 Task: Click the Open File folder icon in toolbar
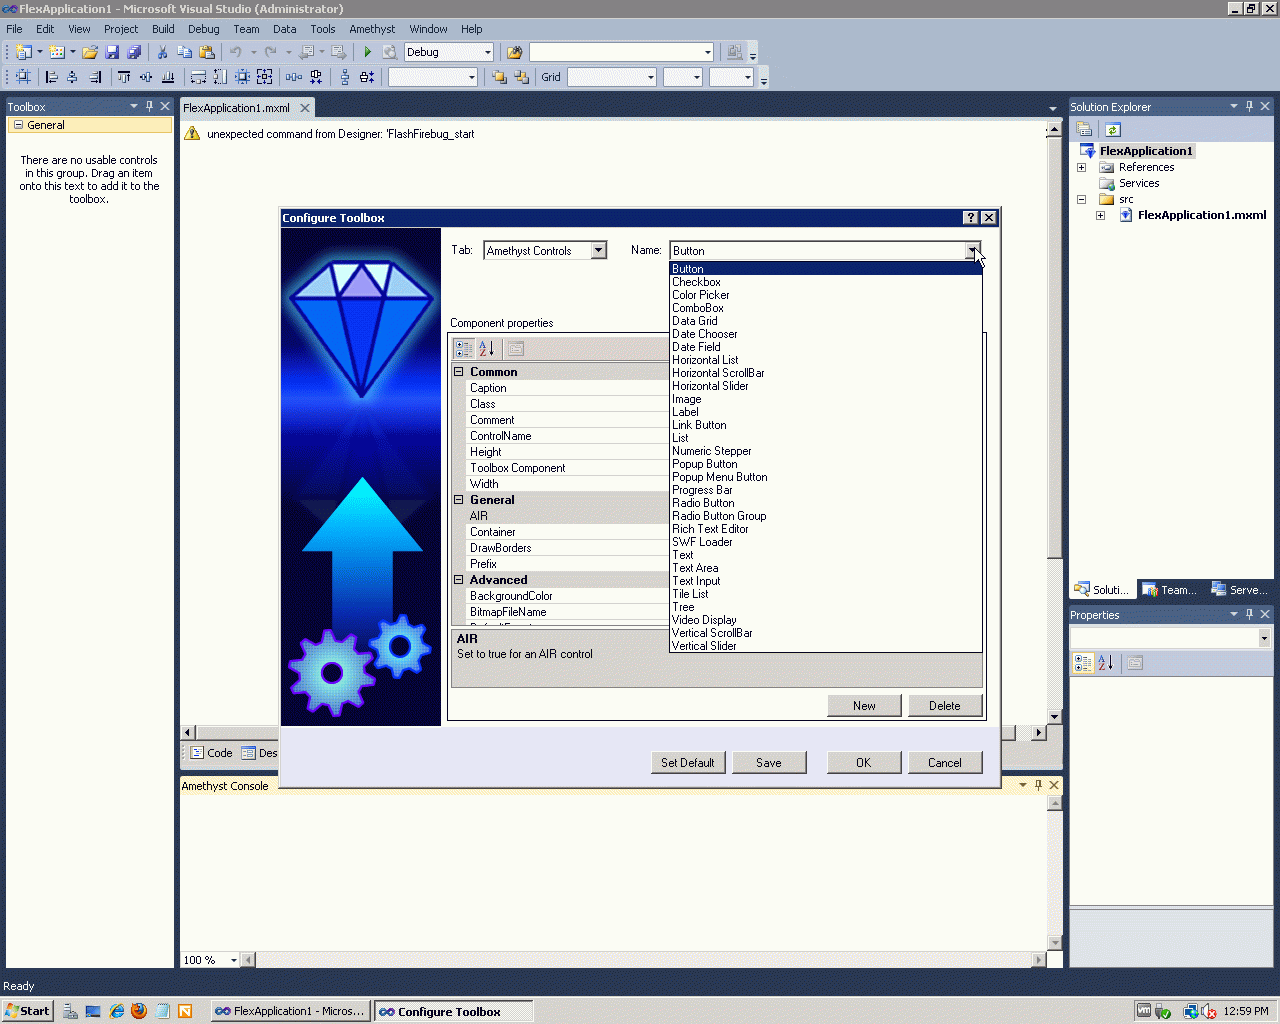90,52
